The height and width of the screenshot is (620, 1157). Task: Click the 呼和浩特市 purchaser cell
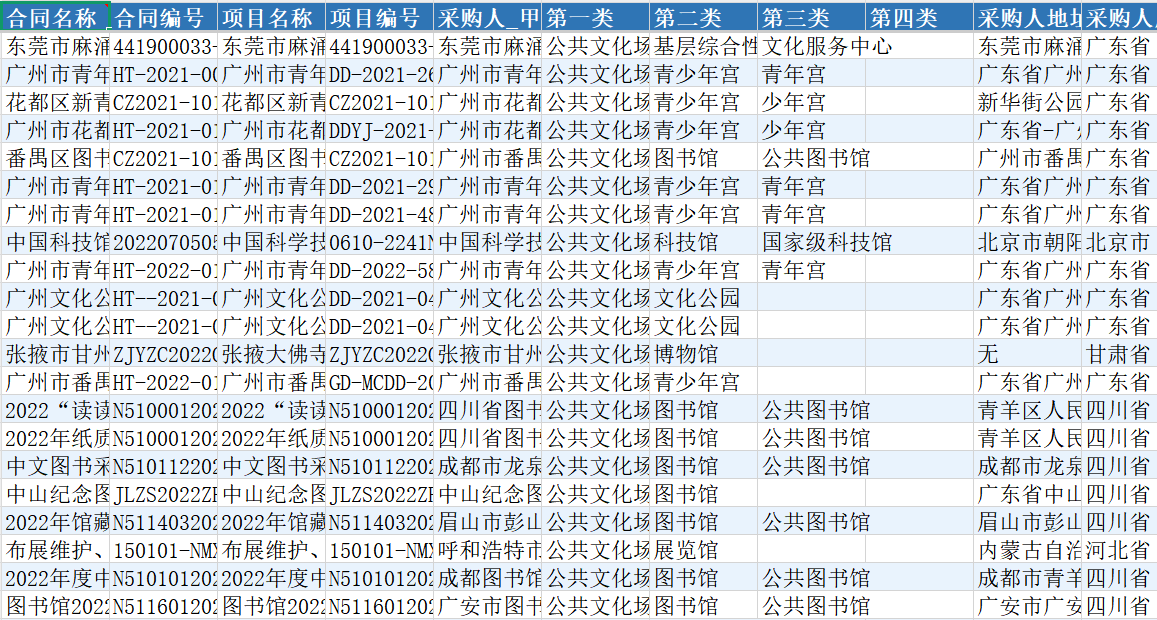point(488,550)
